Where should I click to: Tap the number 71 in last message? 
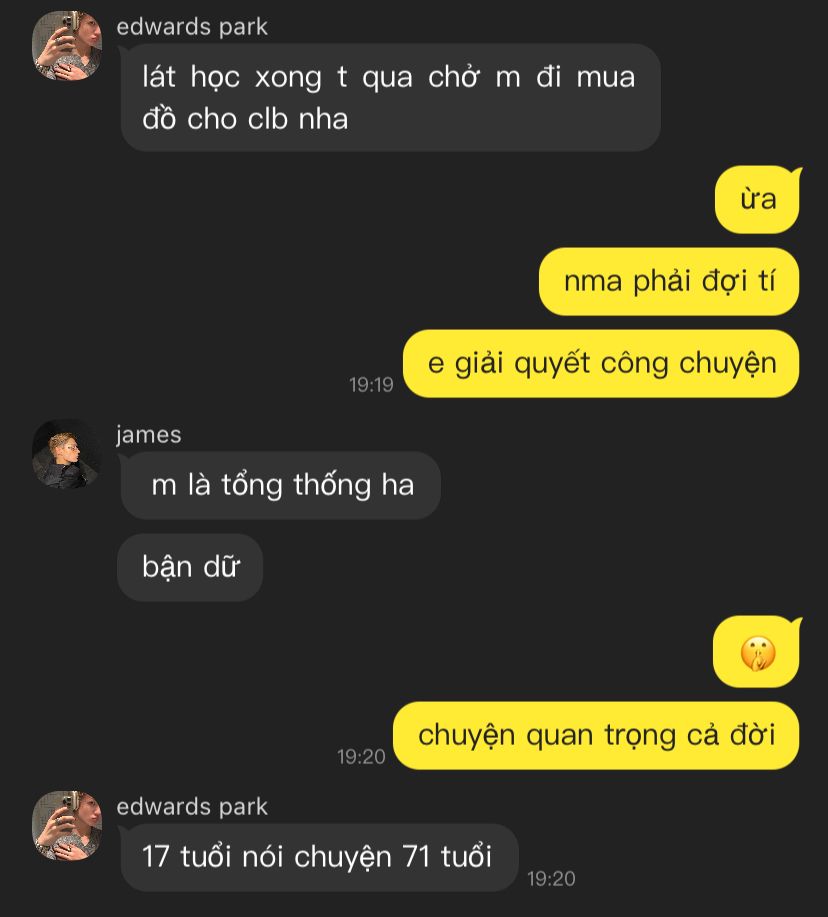pos(417,857)
